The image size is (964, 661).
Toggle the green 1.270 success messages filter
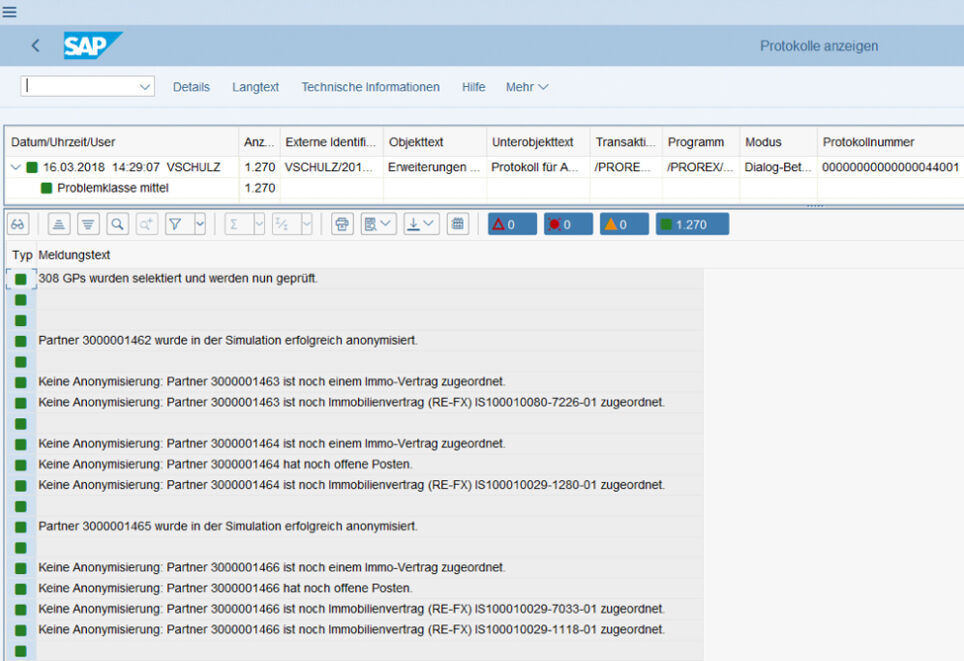coord(691,224)
